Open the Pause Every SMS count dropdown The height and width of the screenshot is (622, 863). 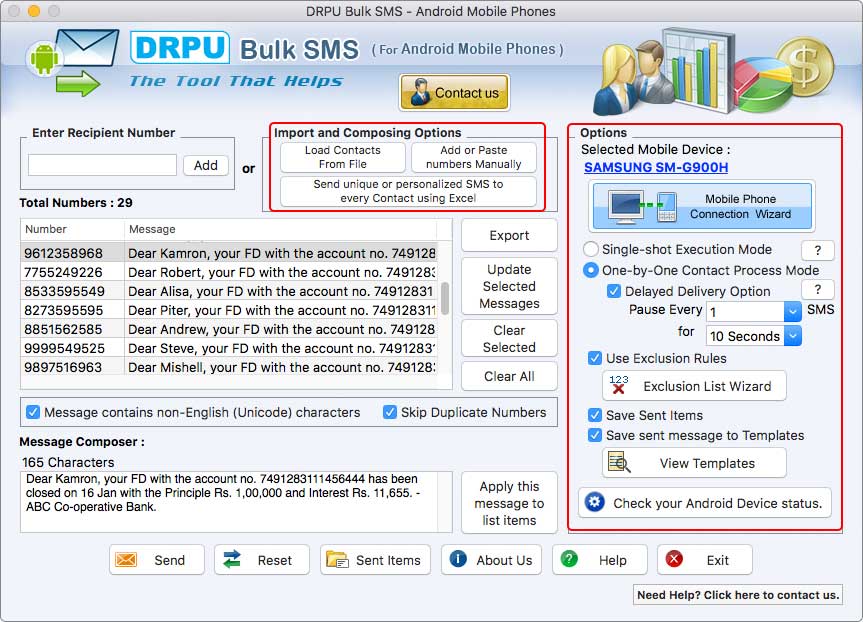tap(793, 312)
